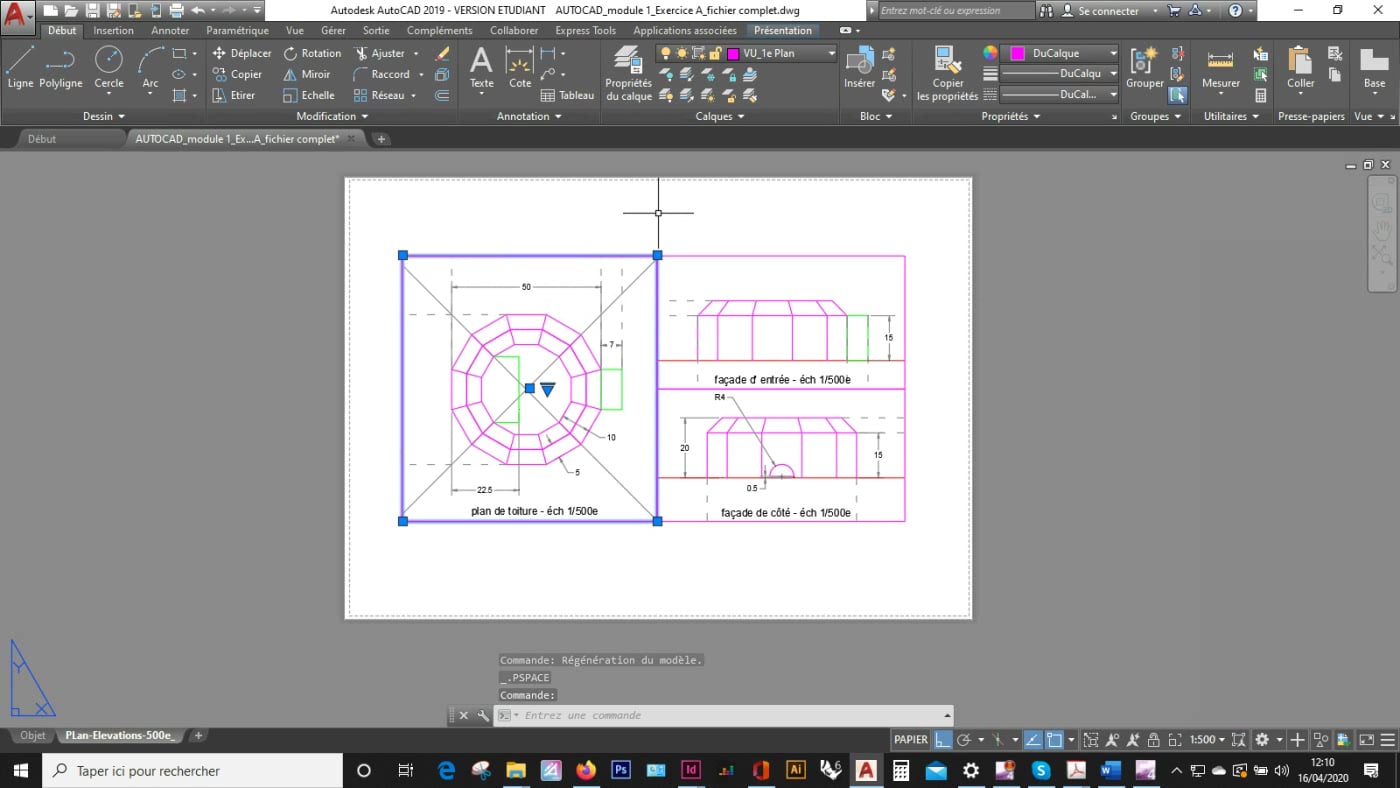1400x788 pixels.
Task: Click the Echelle (scale) tool
Action: [x=308, y=95]
